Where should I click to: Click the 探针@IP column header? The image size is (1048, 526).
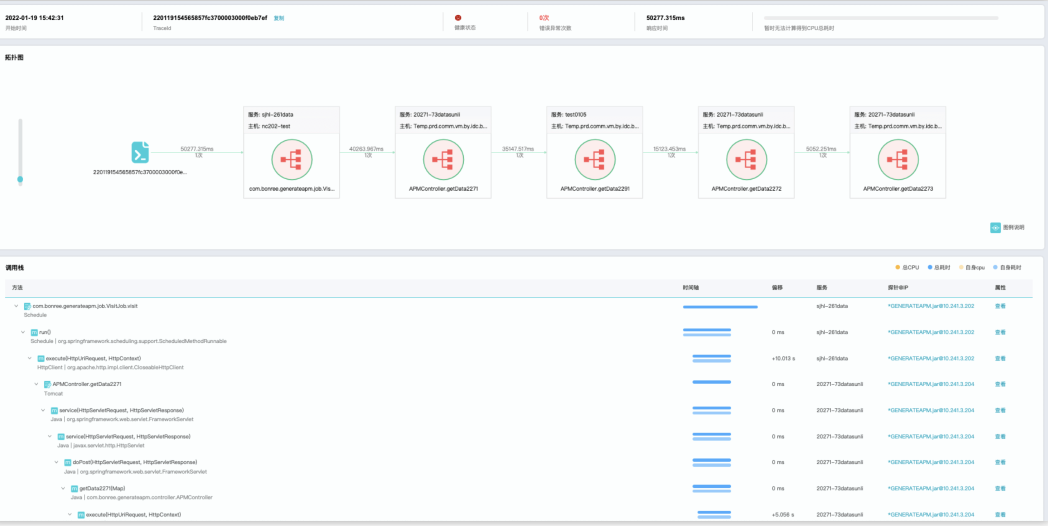point(898,287)
